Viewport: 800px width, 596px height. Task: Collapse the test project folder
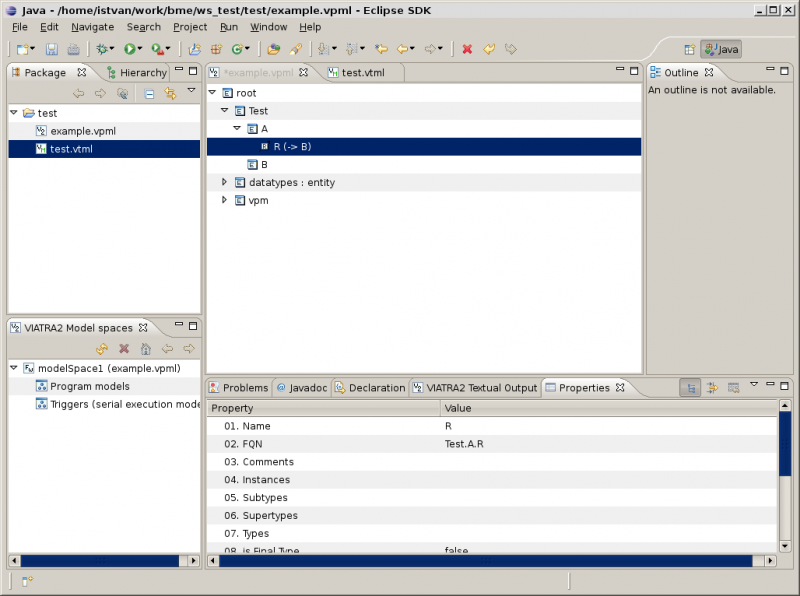click(14, 112)
